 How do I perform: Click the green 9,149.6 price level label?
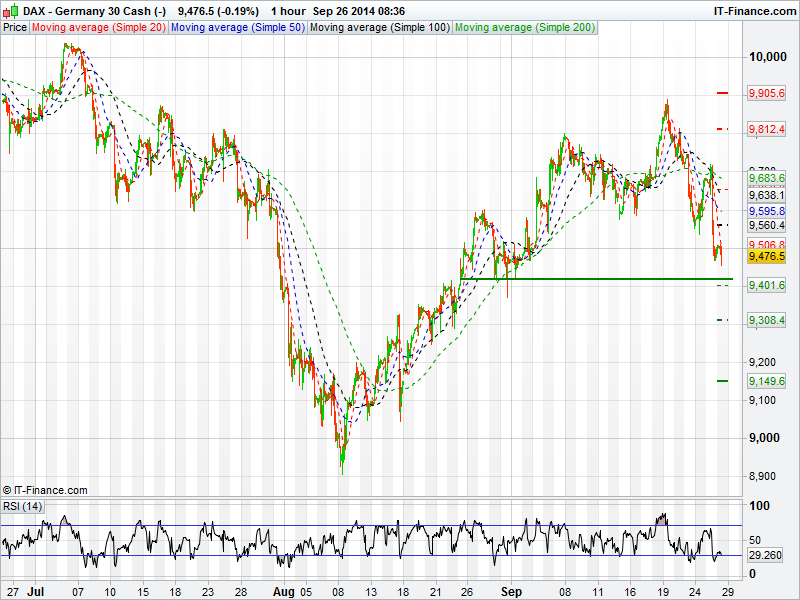point(766,381)
